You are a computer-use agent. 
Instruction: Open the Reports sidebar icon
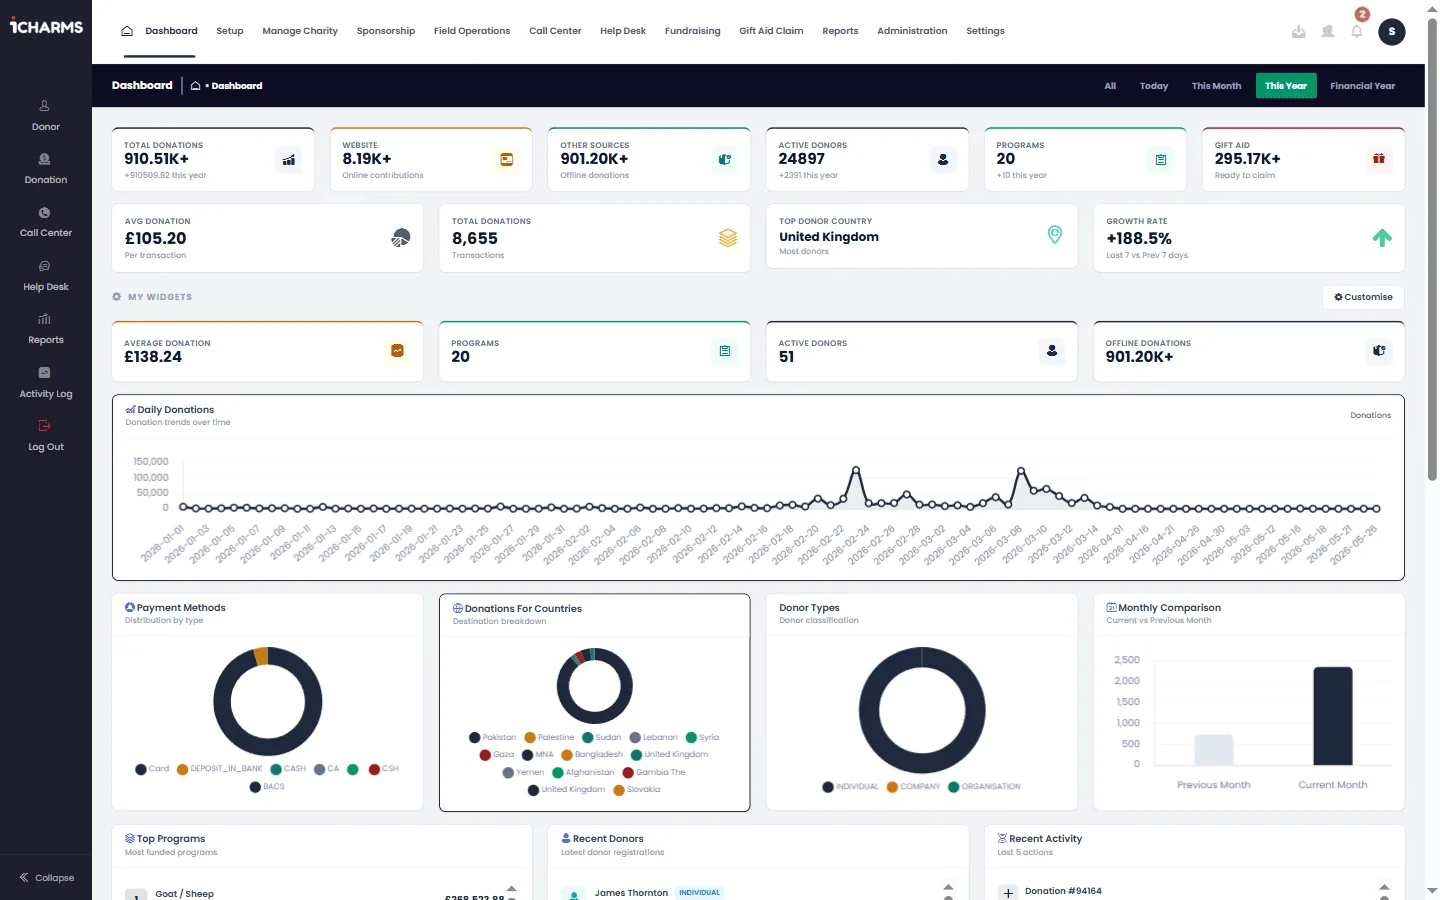[45, 319]
